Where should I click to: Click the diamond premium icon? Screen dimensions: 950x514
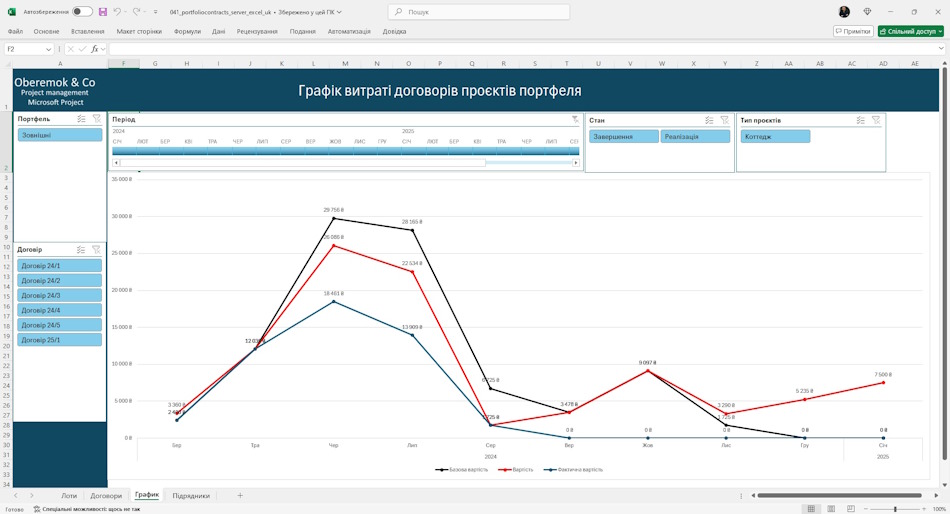pos(867,12)
